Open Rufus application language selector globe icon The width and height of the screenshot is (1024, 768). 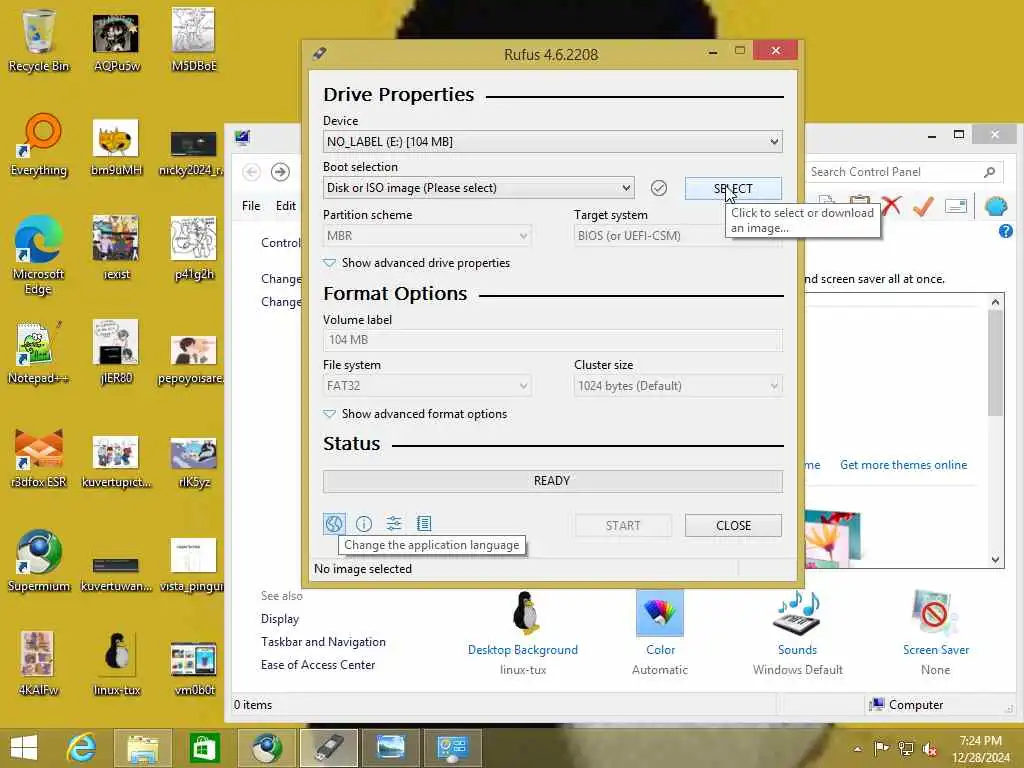point(334,523)
